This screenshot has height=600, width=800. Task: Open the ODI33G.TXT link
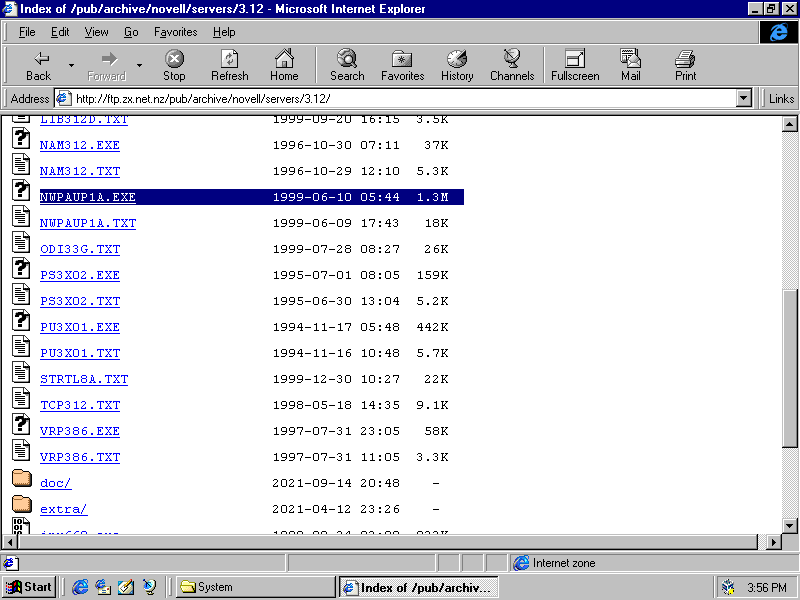(x=80, y=249)
